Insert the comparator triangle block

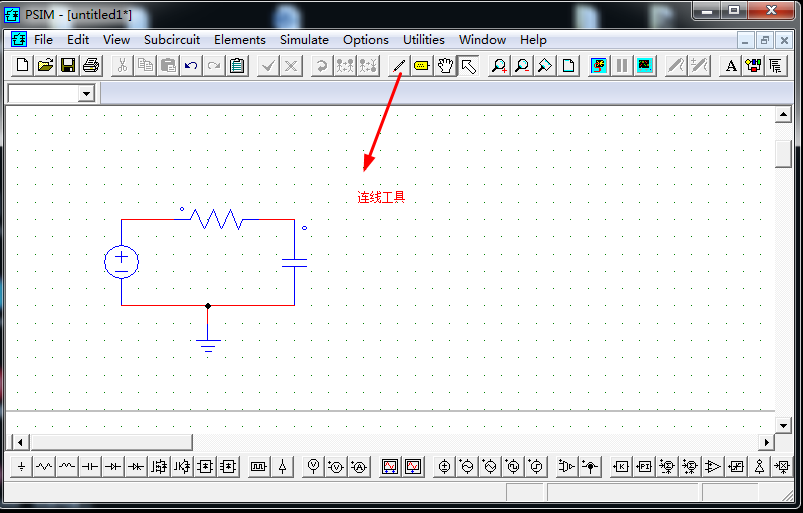(x=713, y=466)
